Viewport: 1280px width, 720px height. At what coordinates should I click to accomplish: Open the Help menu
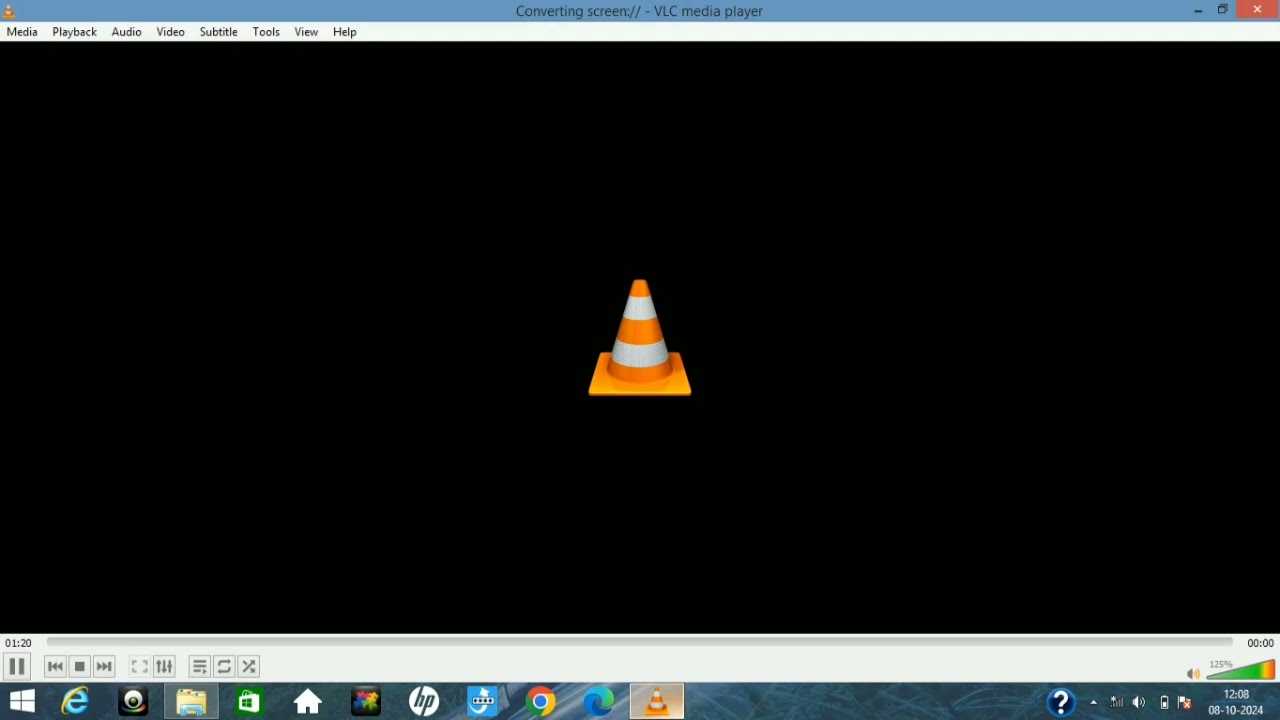click(x=345, y=32)
